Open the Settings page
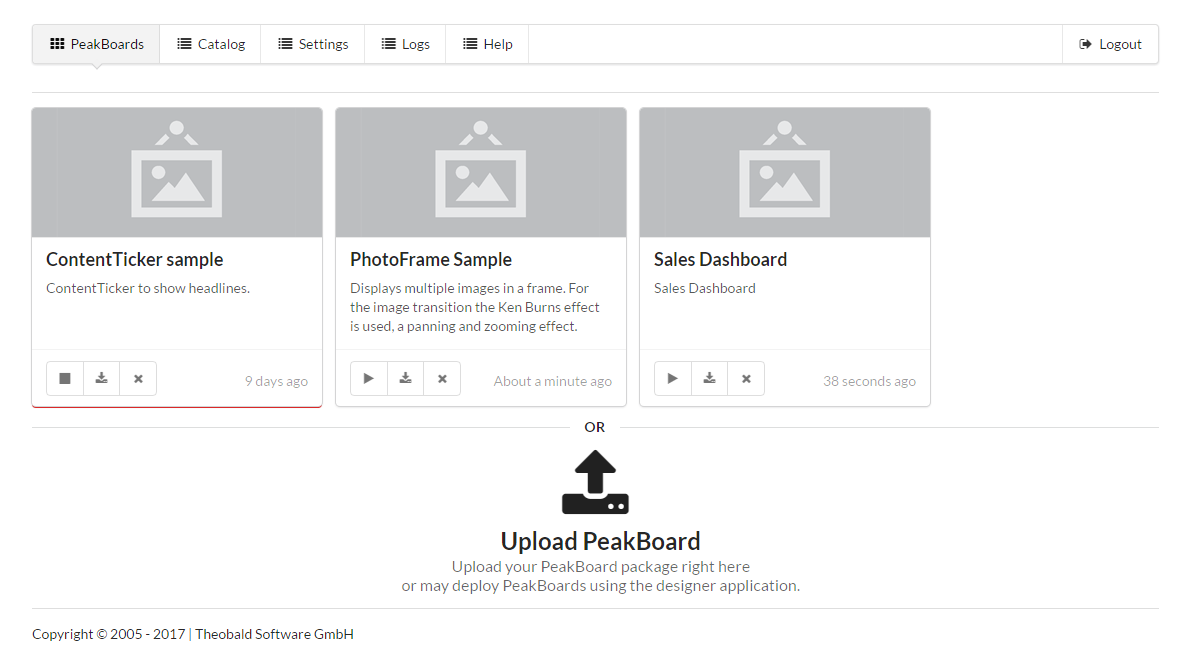This screenshot has width=1188, height=662. pyautogui.click(x=313, y=44)
